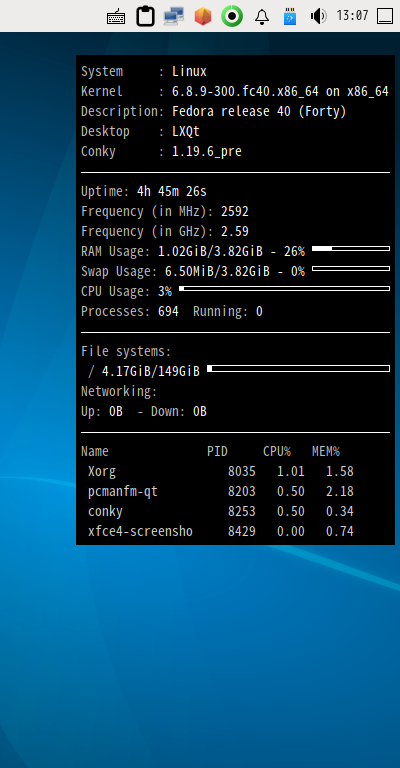Screen dimensions: 400x768
Task: Open the removable media USB tray icon
Action: (x=290, y=16)
